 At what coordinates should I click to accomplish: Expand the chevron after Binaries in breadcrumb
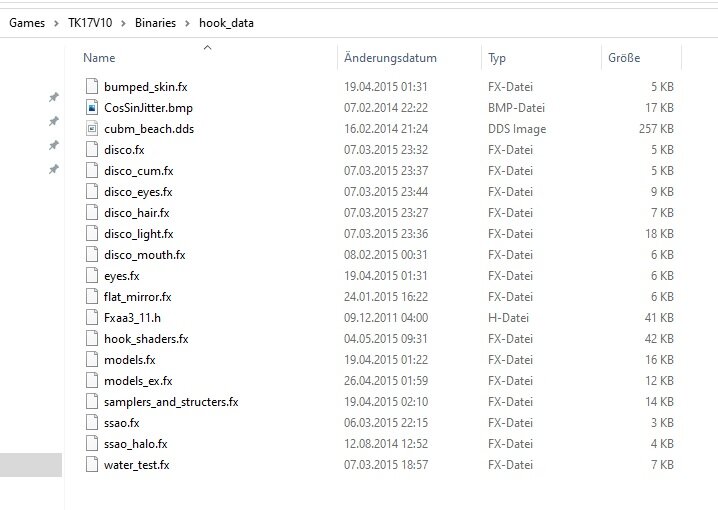coord(187,23)
